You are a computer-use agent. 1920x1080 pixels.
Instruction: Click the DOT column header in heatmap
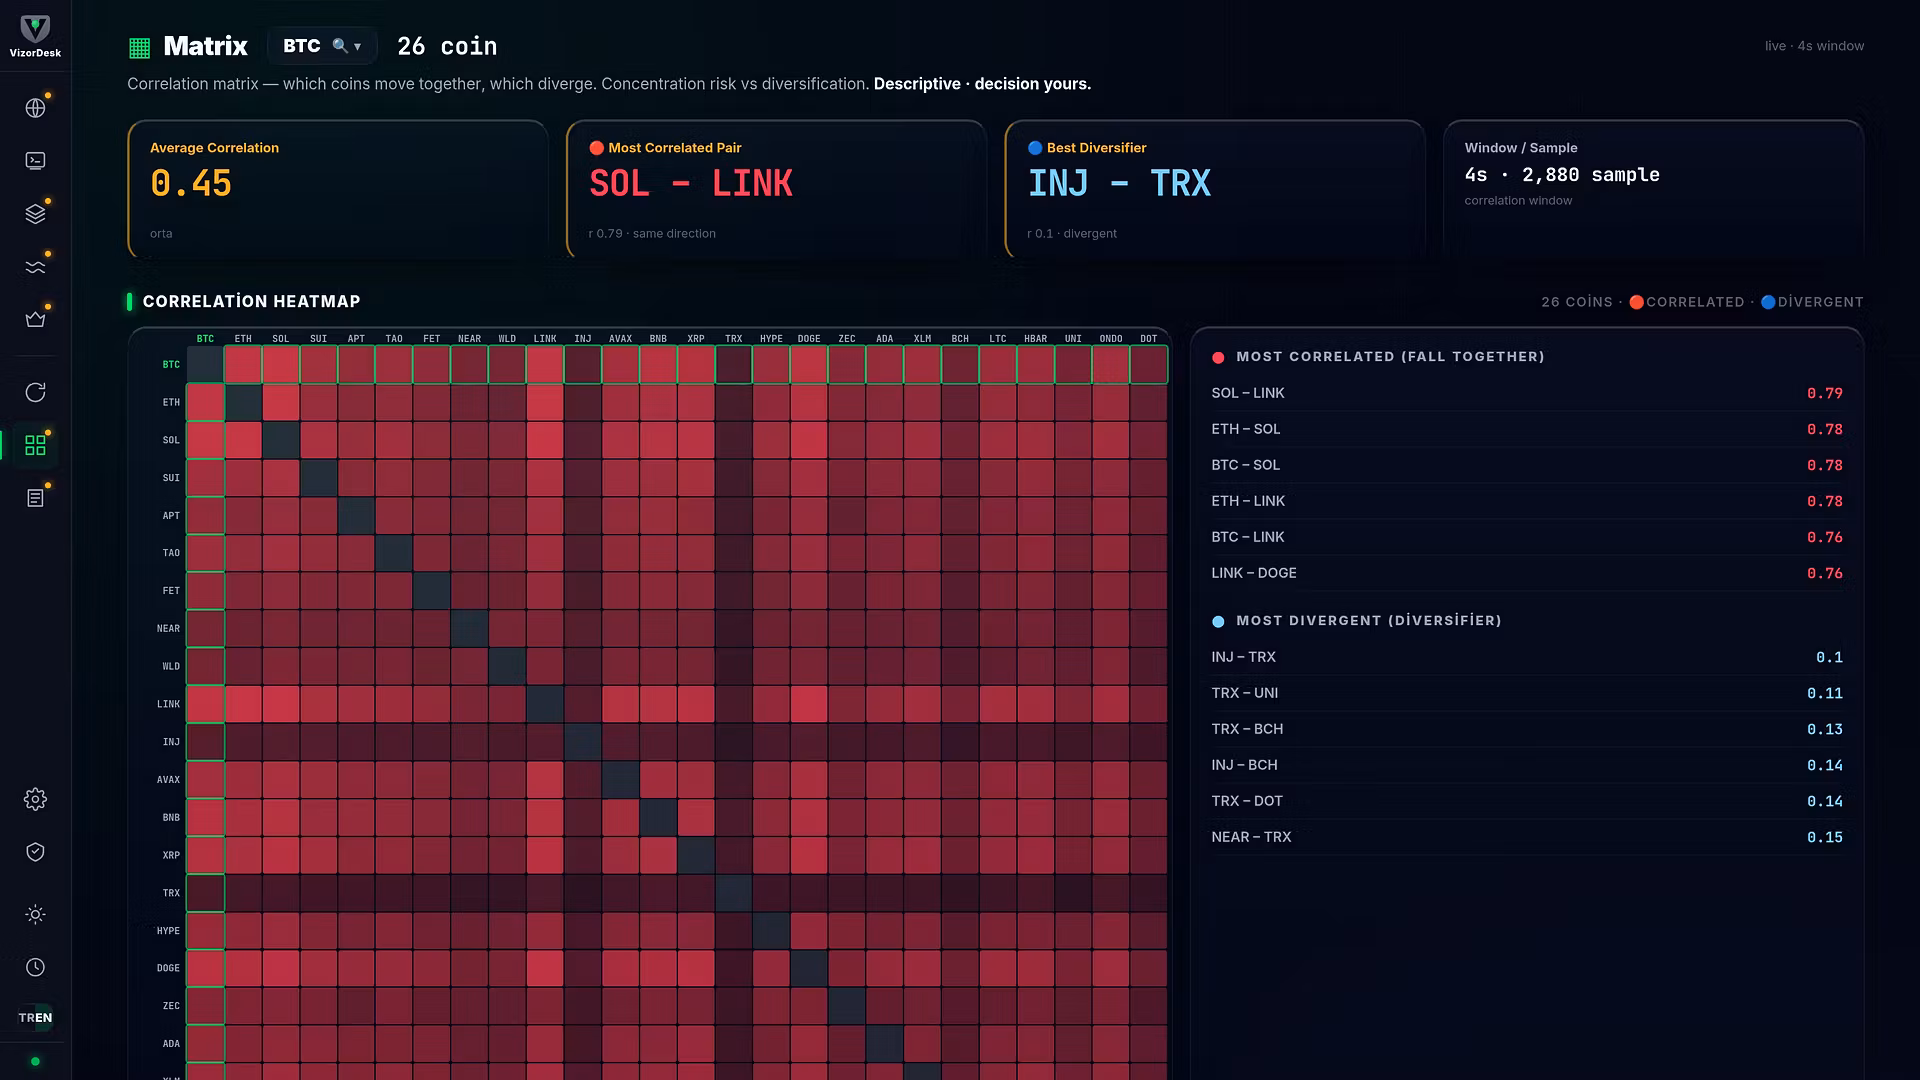click(1149, 339)
